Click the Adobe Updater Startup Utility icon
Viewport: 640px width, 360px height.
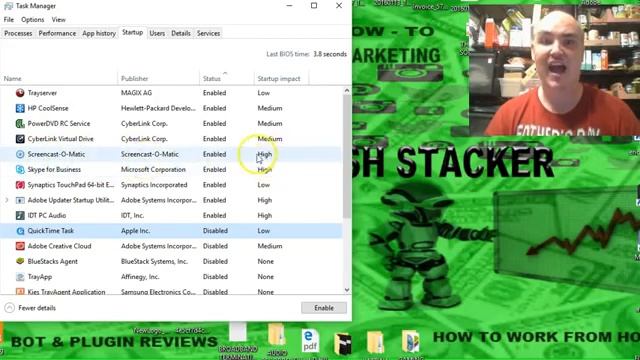(x=20, y=200)
